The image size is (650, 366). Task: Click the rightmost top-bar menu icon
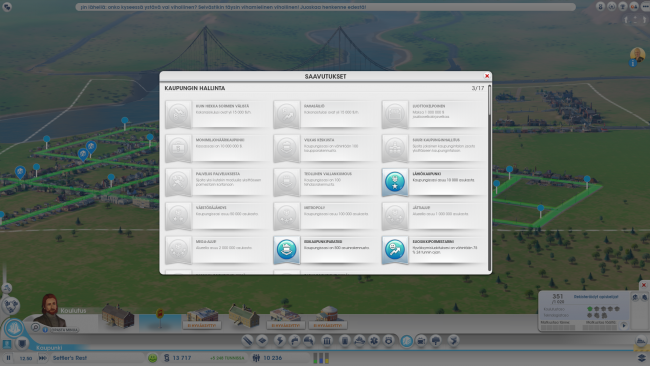tap(645, 7)
